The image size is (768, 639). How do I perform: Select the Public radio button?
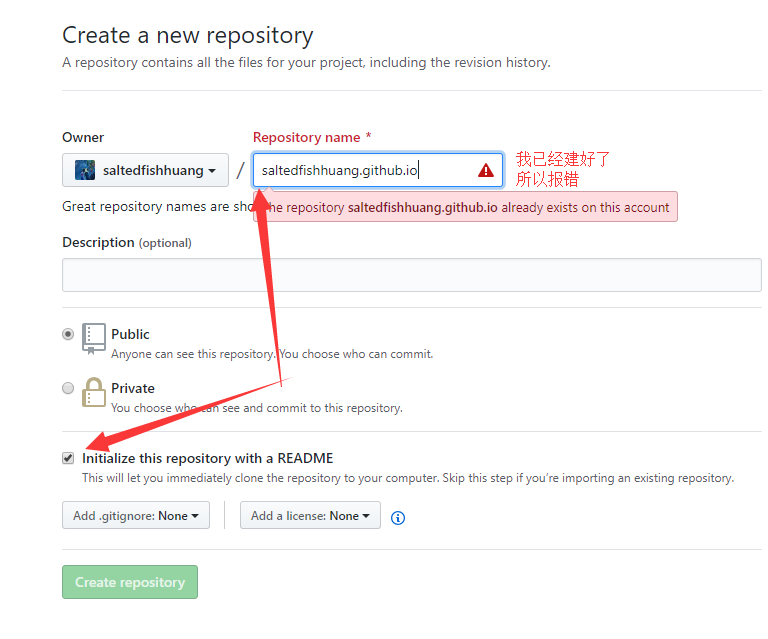tap(68, 334)
